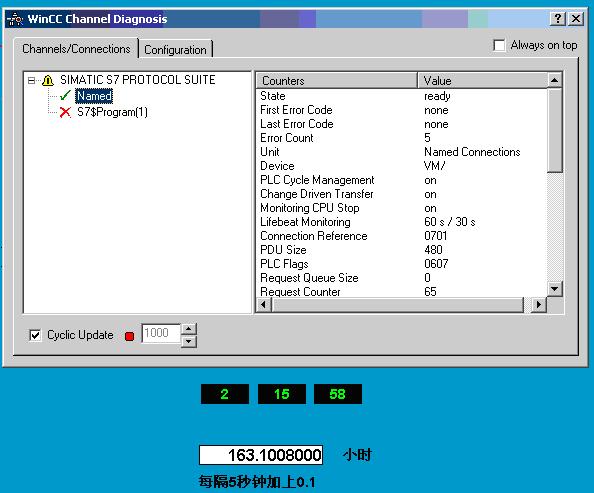Click the Last Error Code row

(402, 124)
